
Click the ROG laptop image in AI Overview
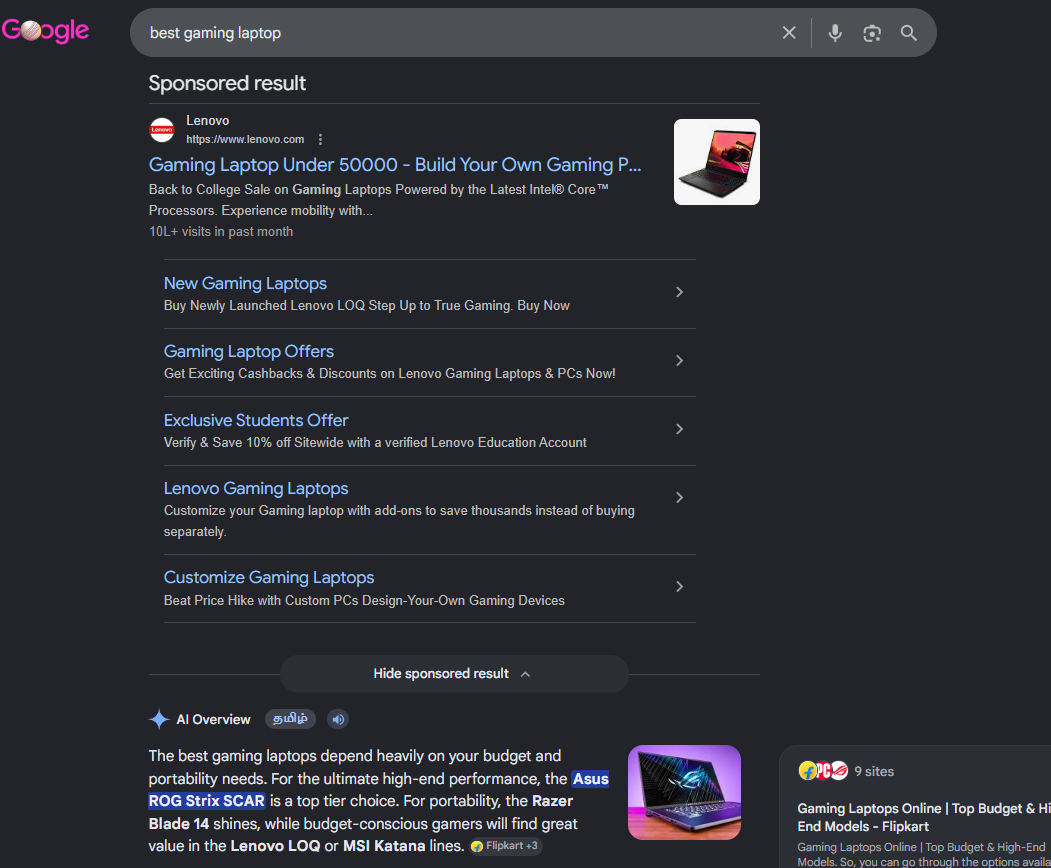684,792
